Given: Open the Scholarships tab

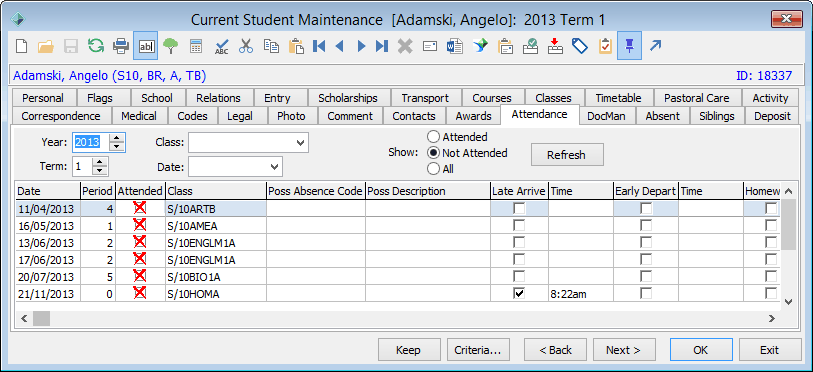Looking at the screenshot, I should (348, 98).
